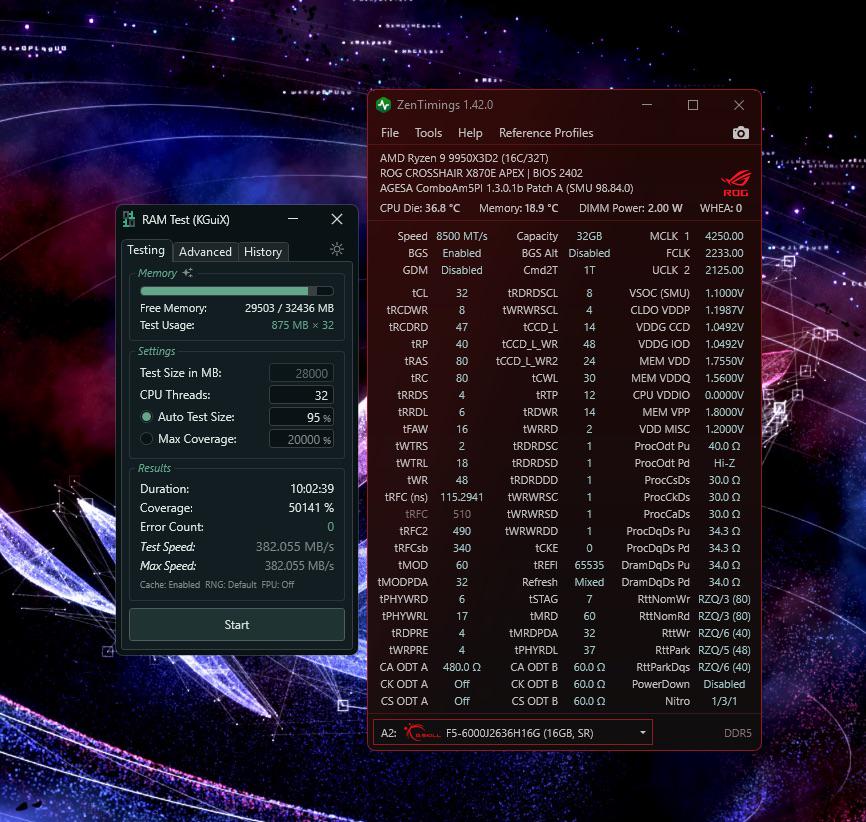Click the Nitro 1/3/1 value
866x822 pixels.
tap(724, 701)
